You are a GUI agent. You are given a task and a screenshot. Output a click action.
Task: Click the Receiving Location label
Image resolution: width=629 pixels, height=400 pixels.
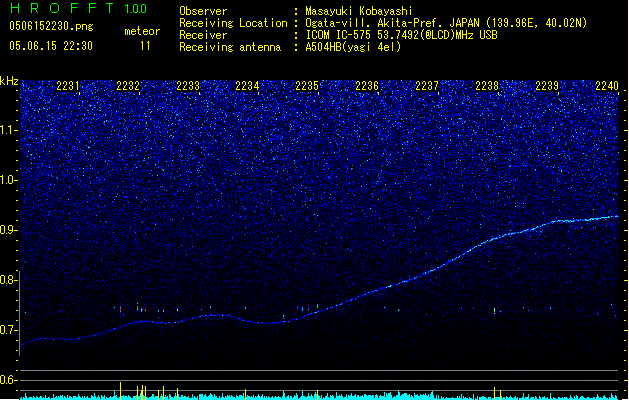(x=233, y=23)
